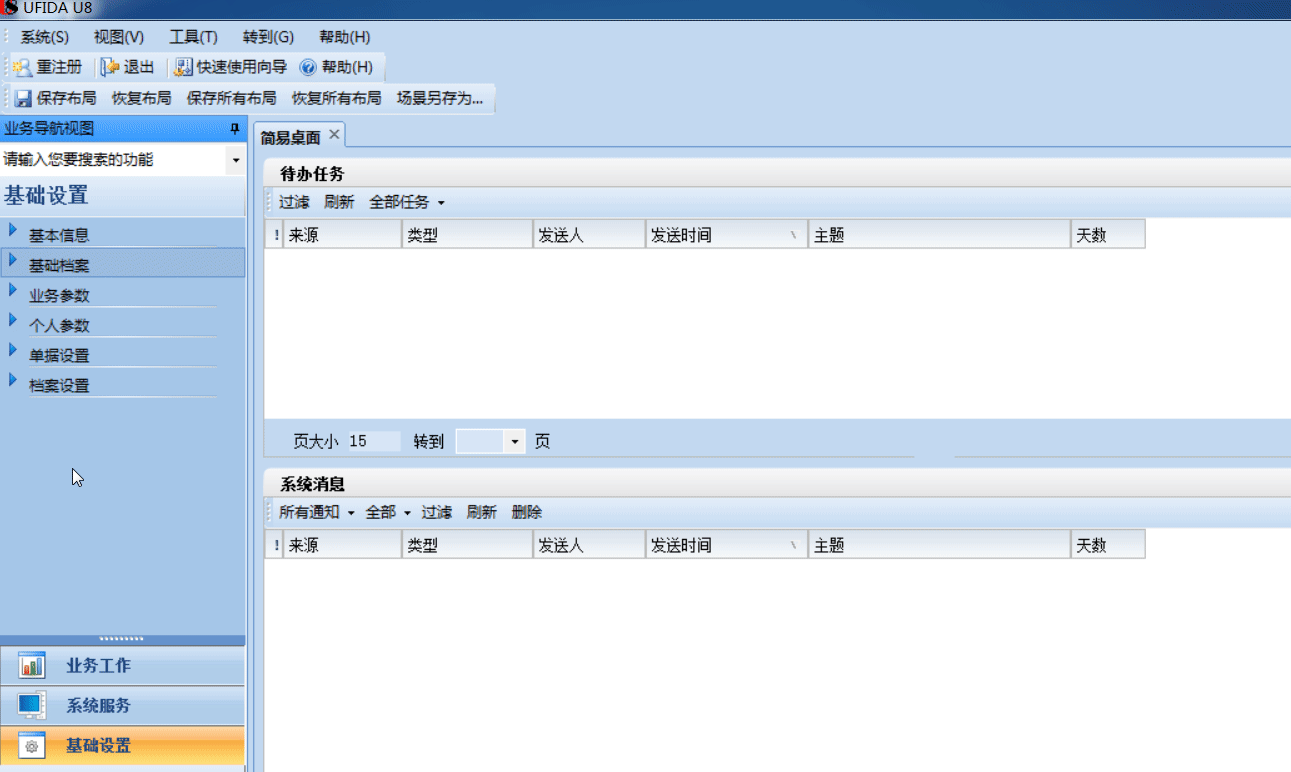Viewport: 1291px width, 772px height.
Task: Sort 系统消息 by 发送人 column
Action: 589,545
